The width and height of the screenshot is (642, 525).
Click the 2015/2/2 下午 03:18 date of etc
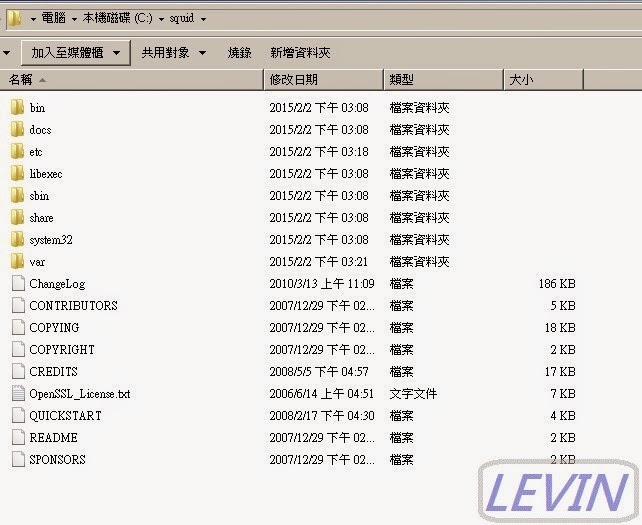319,152
